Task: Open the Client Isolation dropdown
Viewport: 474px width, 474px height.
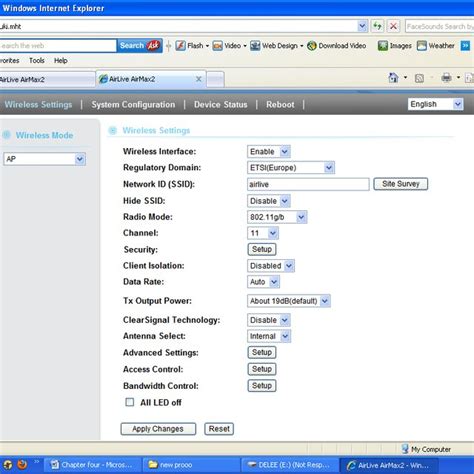Action: click(x=271, y=266)
